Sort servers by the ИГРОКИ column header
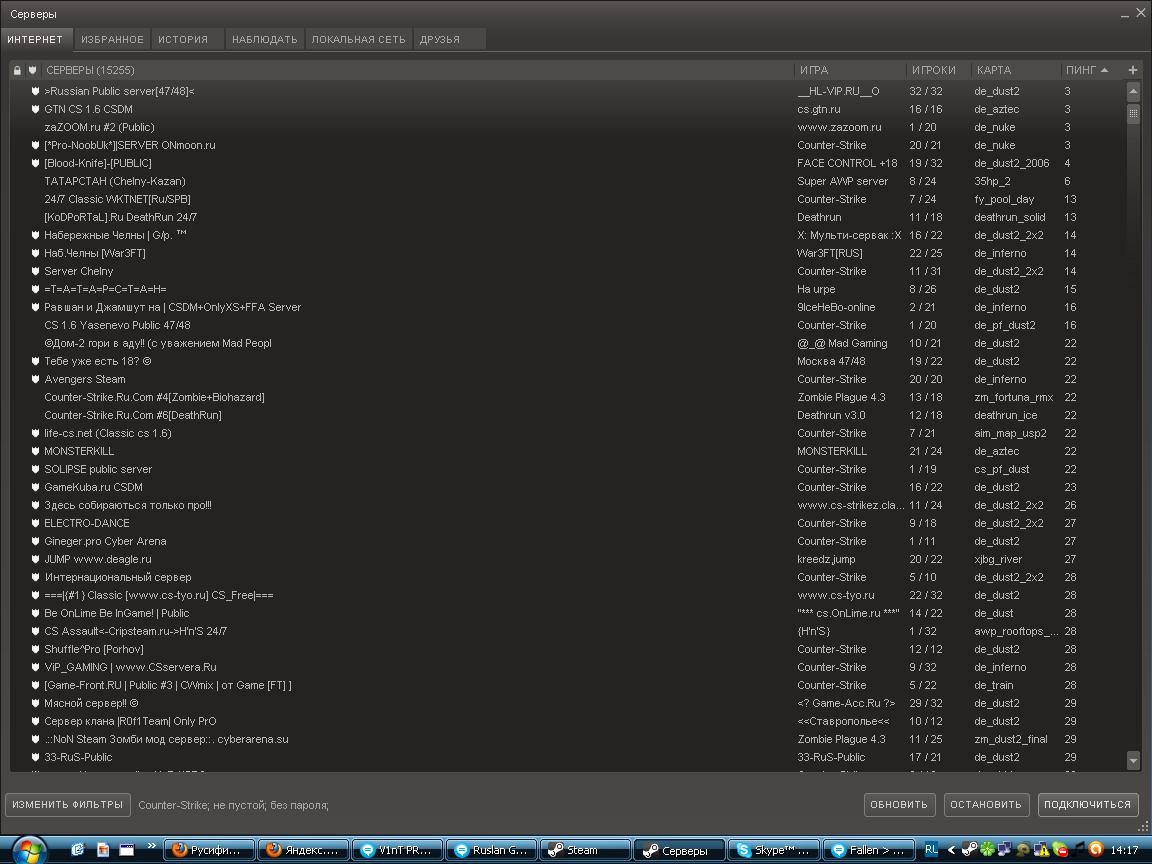The height and width of the screenshot is (864, 1152). click(933, 70)
